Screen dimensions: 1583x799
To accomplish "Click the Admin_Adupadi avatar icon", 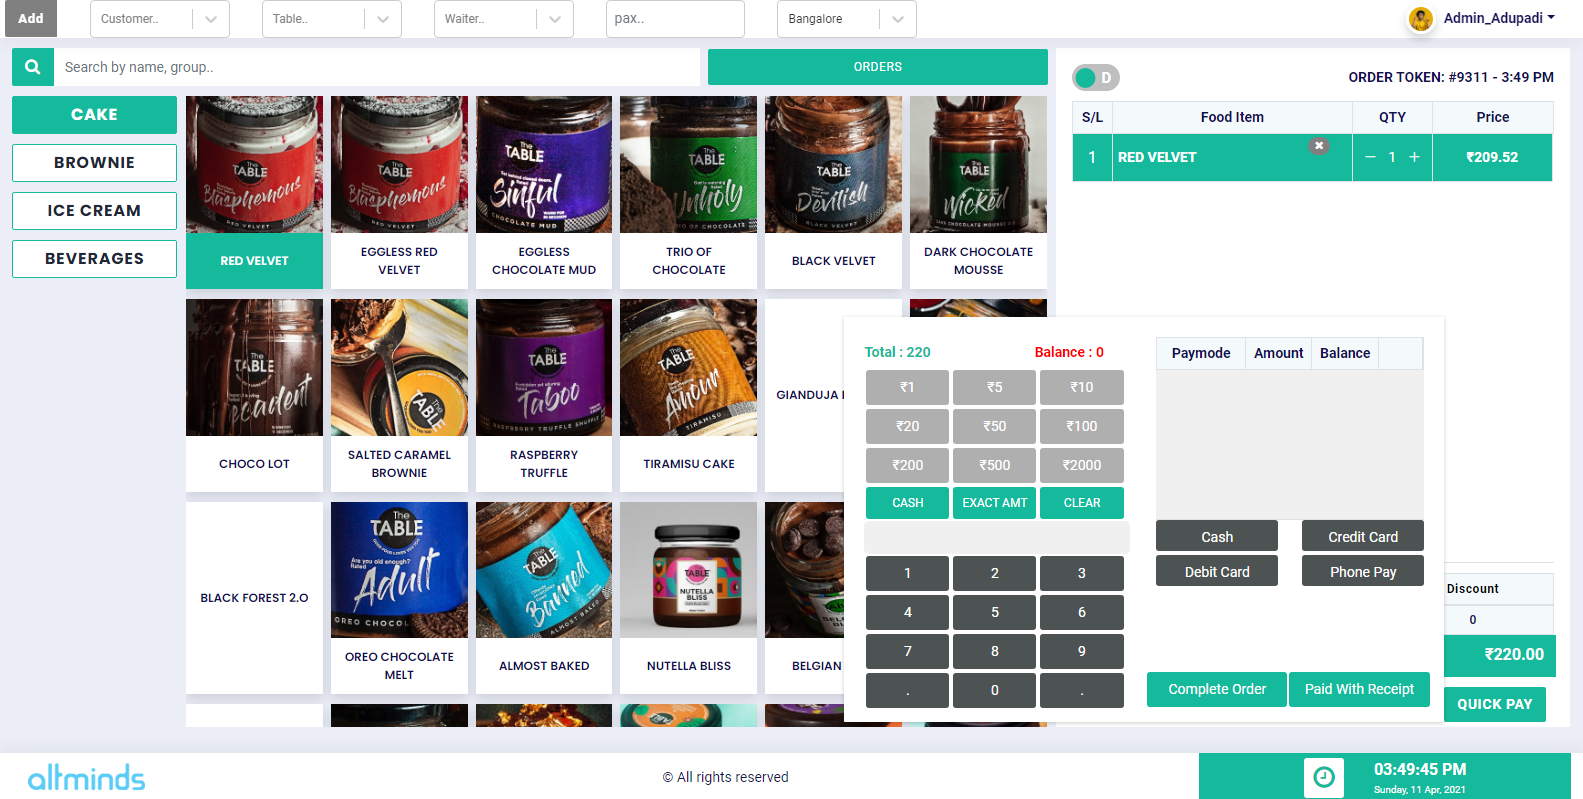I will pyautogui.click(x=1420, y=19).
